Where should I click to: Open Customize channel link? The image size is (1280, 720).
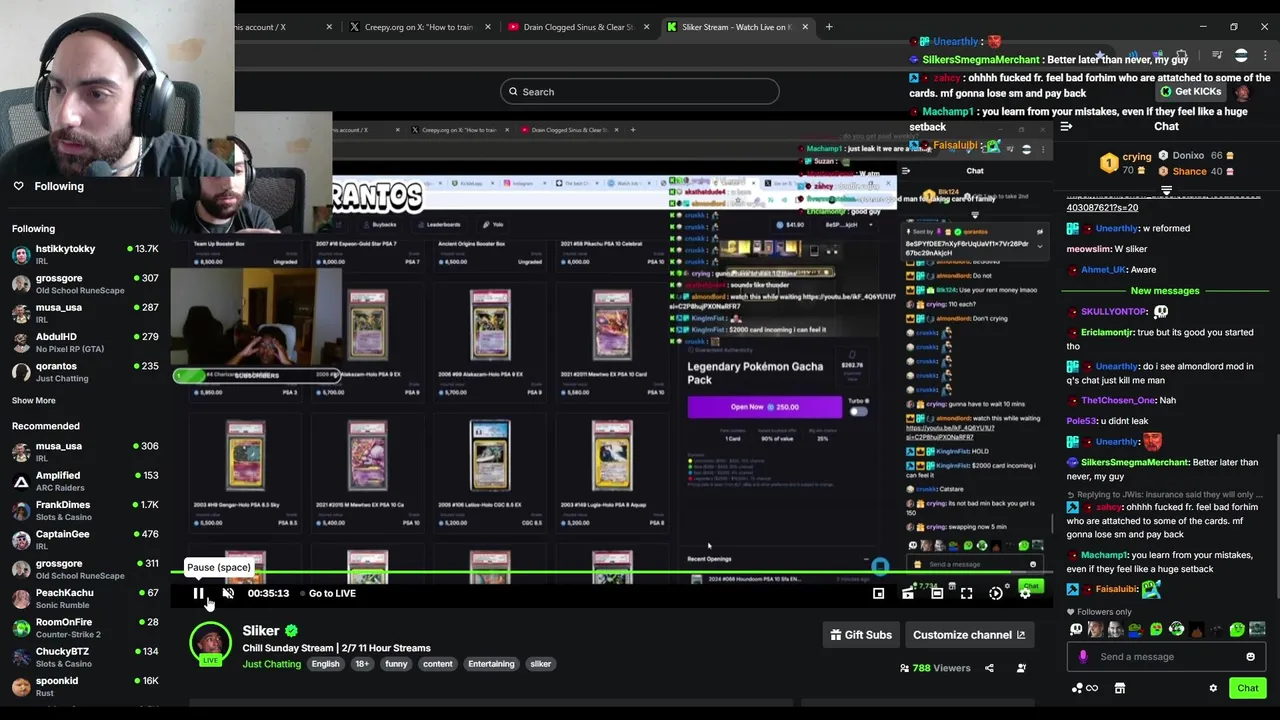coord(969,635)
